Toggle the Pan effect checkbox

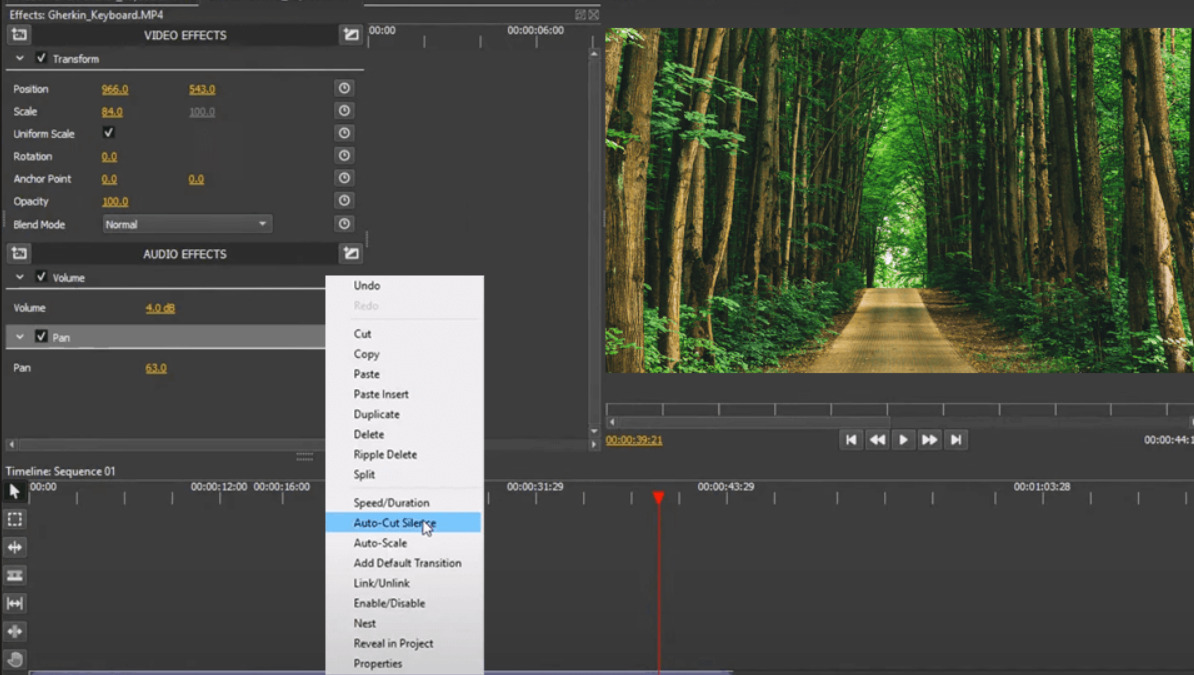pos(42,336)
